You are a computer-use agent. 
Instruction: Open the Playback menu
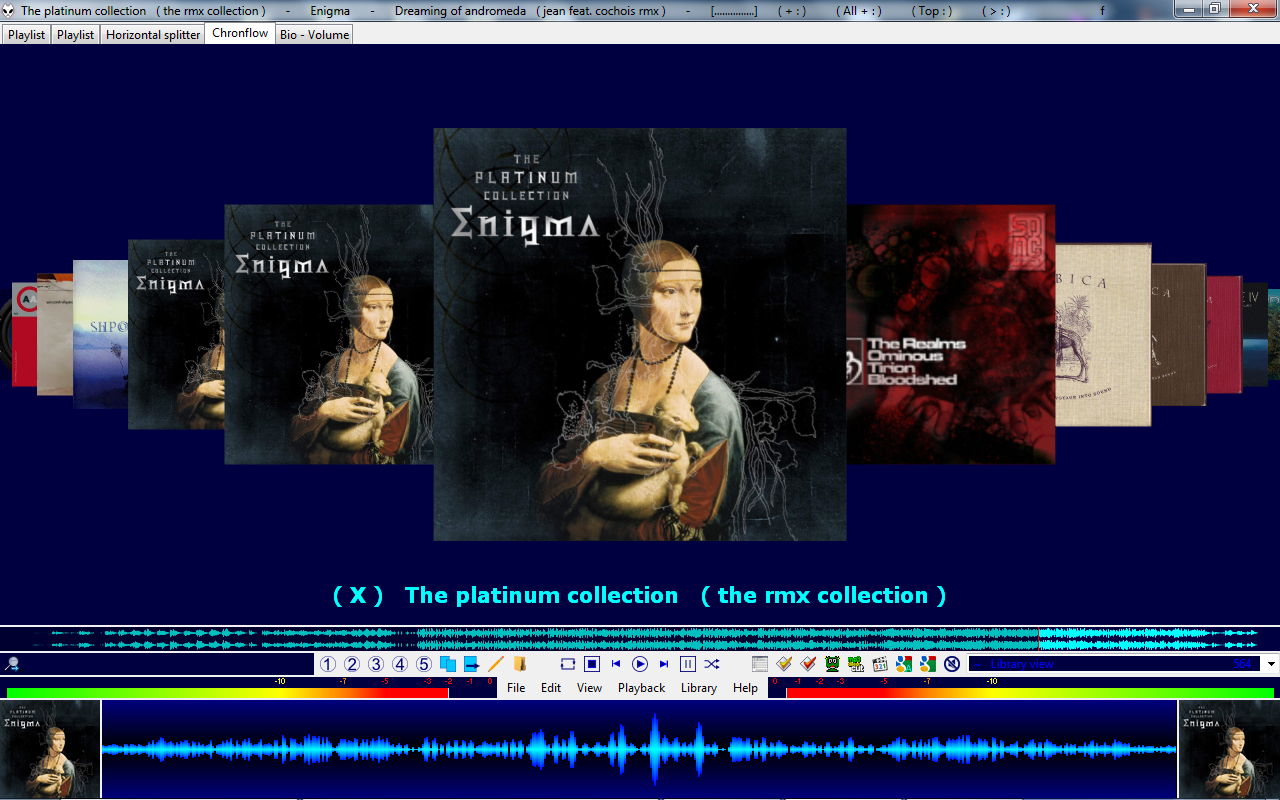click(641, 688)
